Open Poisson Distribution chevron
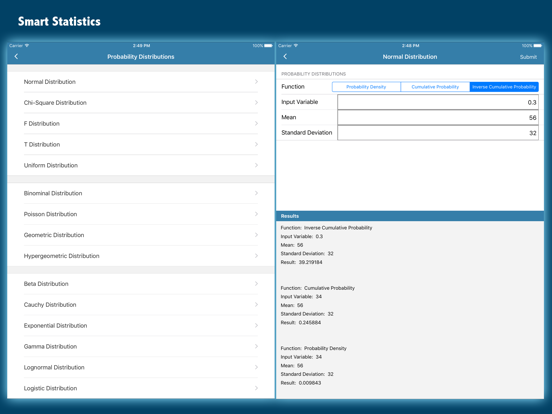Viewport: 552px width, 414px height. tap(256, 214)
